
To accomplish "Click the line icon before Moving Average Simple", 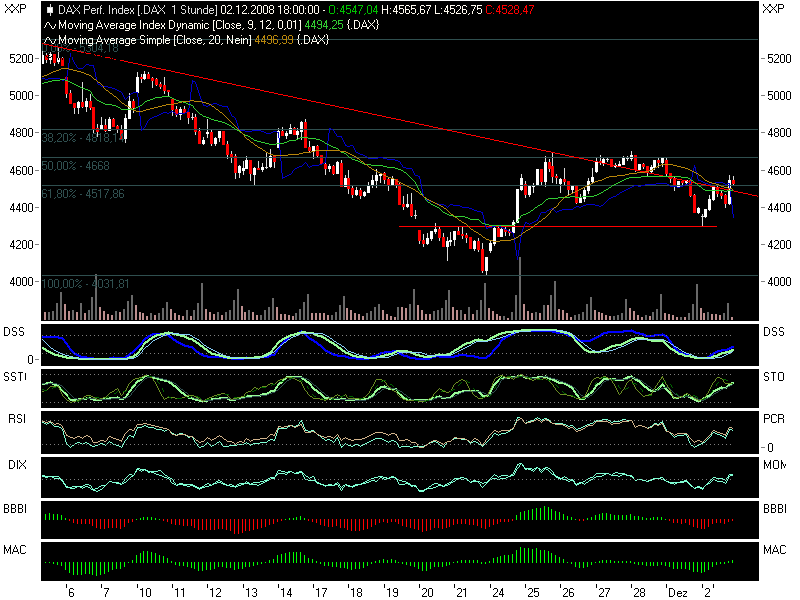I will point(49,40).
